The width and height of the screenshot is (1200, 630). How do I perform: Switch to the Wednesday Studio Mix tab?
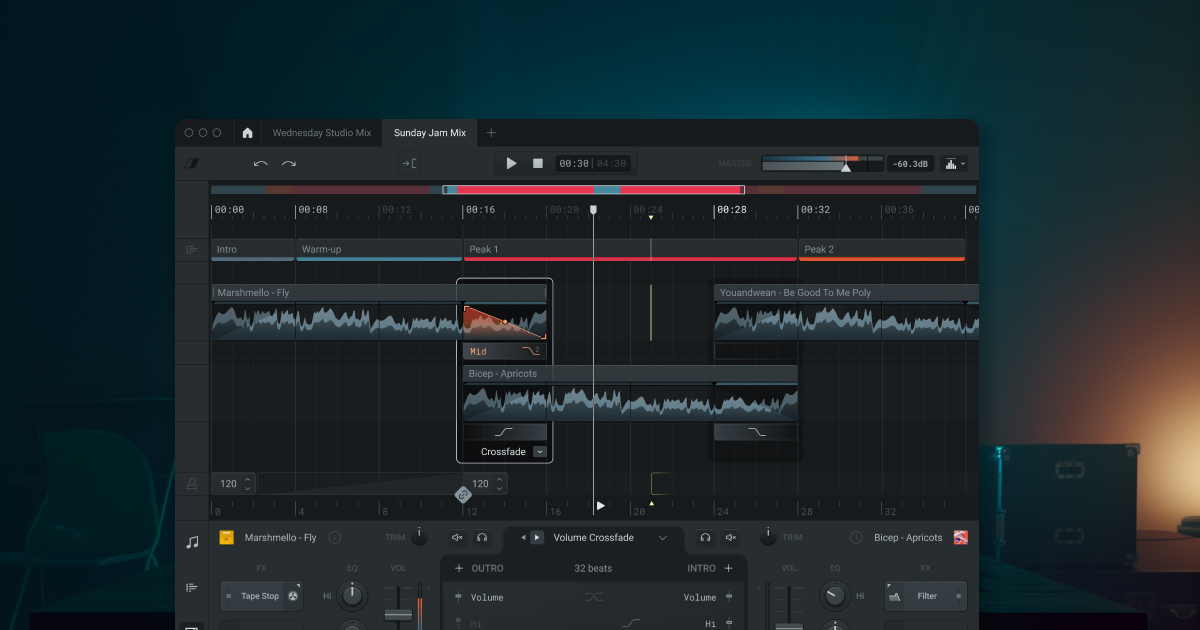pyautogui.click(x=322, y=132)
